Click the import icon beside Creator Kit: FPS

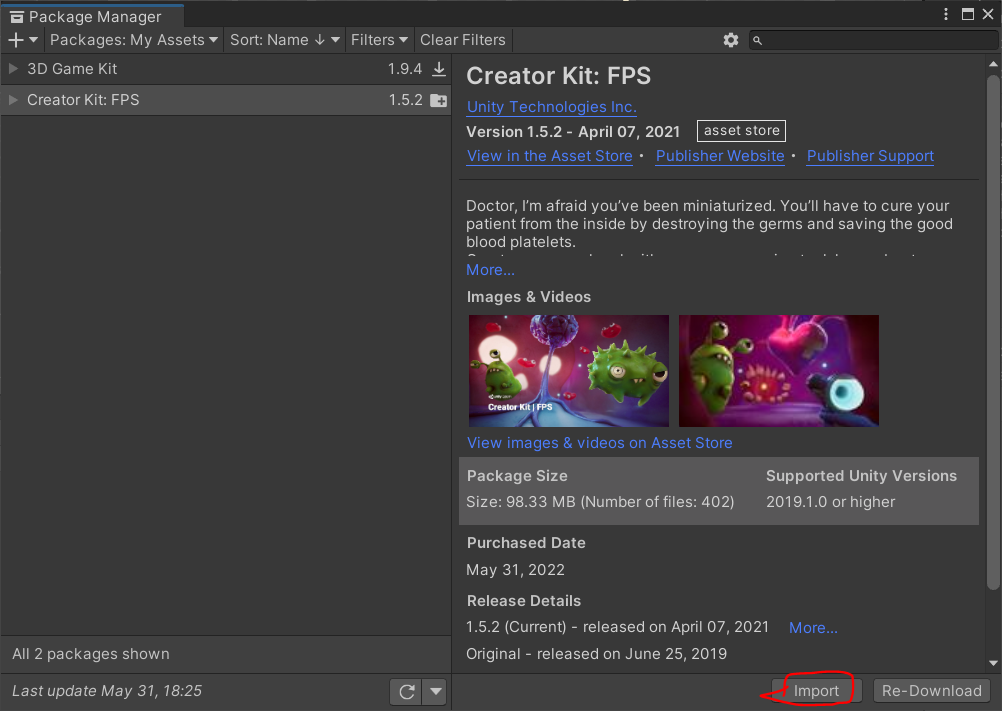click(438, 100)
